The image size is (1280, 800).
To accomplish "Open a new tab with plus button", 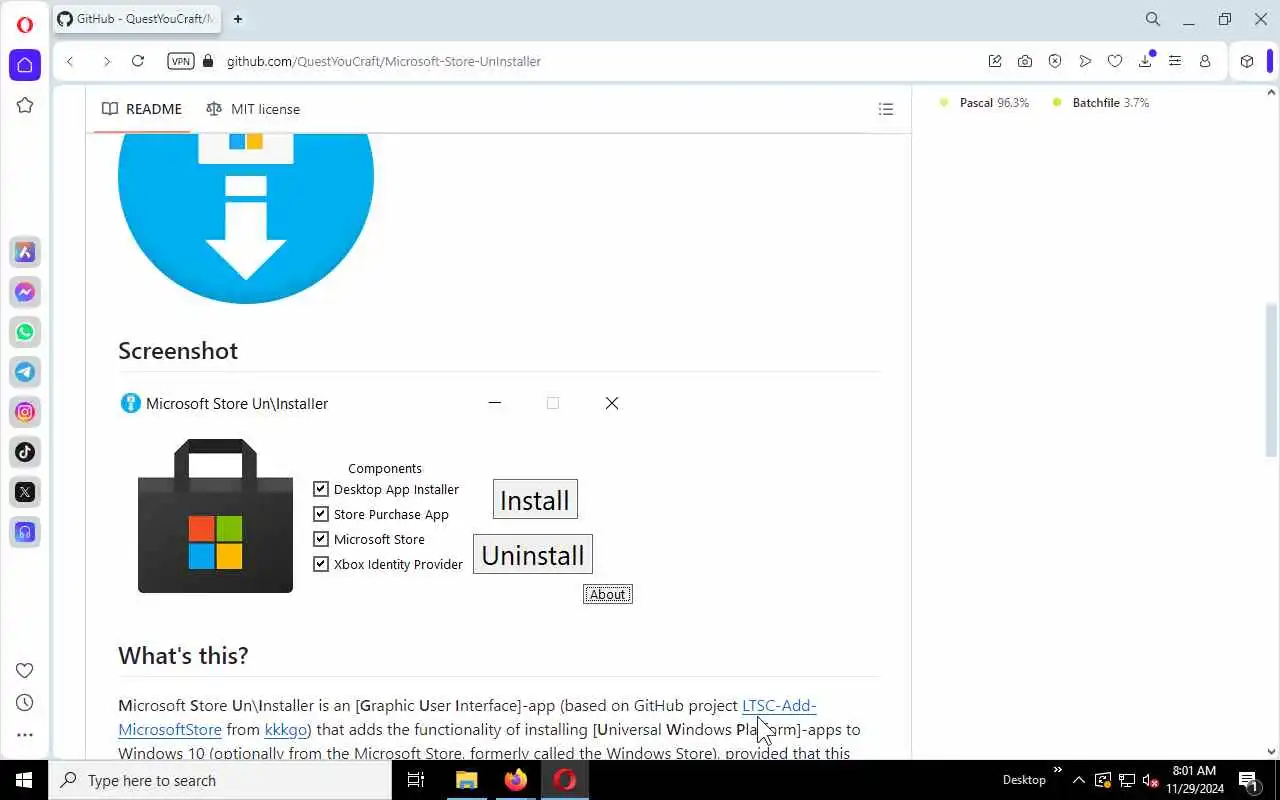I will click(x=238, y=19).
